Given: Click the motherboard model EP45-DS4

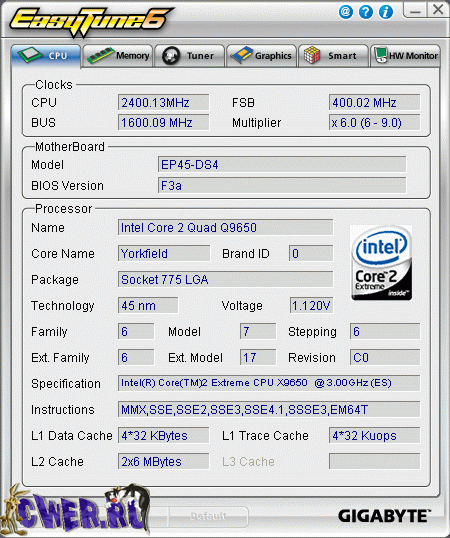Looking at the screenshot, I should pyautogui.click(x=282, y=165).
